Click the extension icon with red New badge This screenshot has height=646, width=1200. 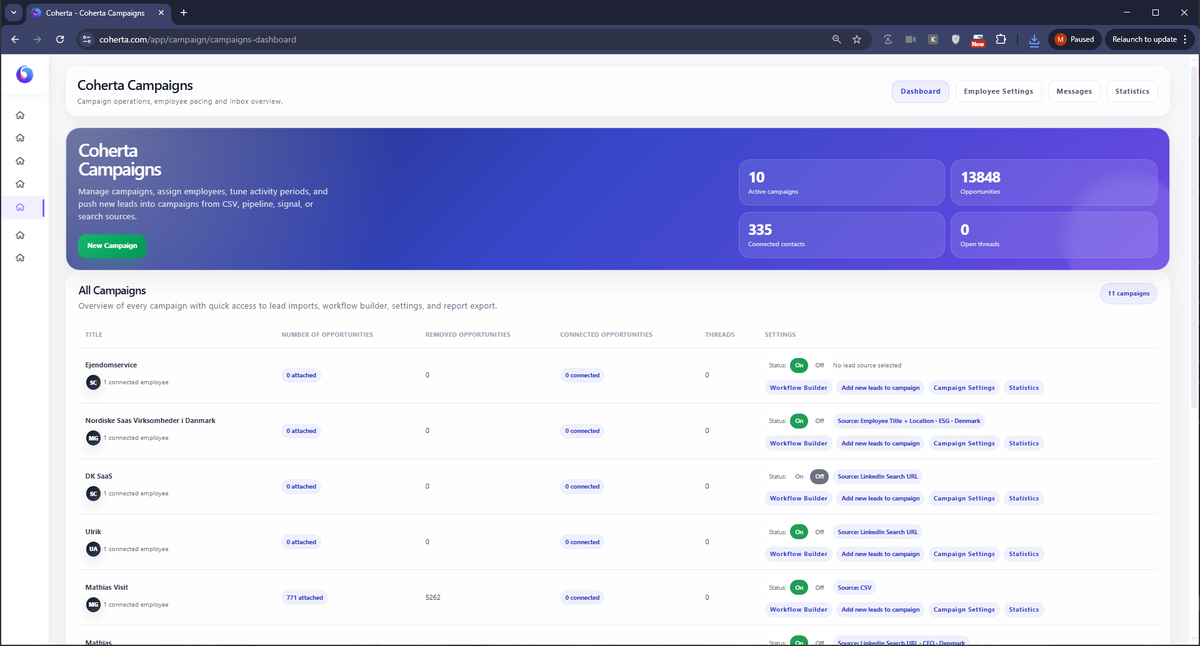click(x=978, y=40)
